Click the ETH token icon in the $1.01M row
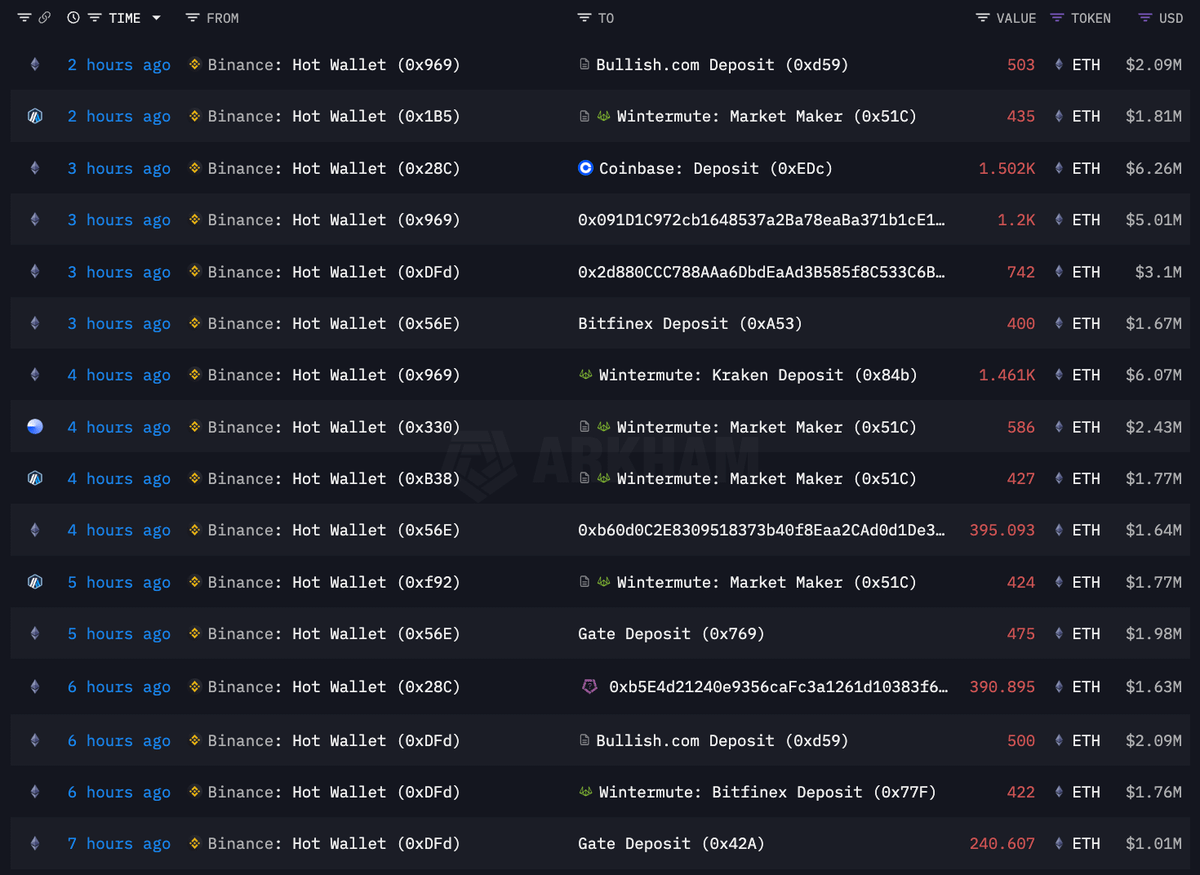The width and height of the screenshot is (1200, 875). pyautogui.click(x=1059, y=844)
